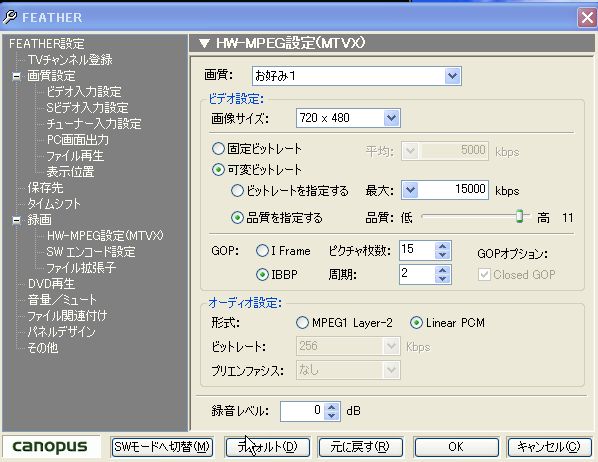
Task: Open the 最大 bitrate dropdown arrow
Action: 410,190
